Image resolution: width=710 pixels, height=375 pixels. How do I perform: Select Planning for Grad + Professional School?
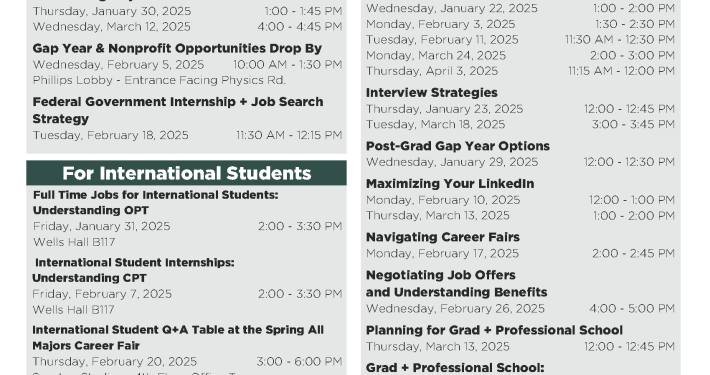point(494,330)
